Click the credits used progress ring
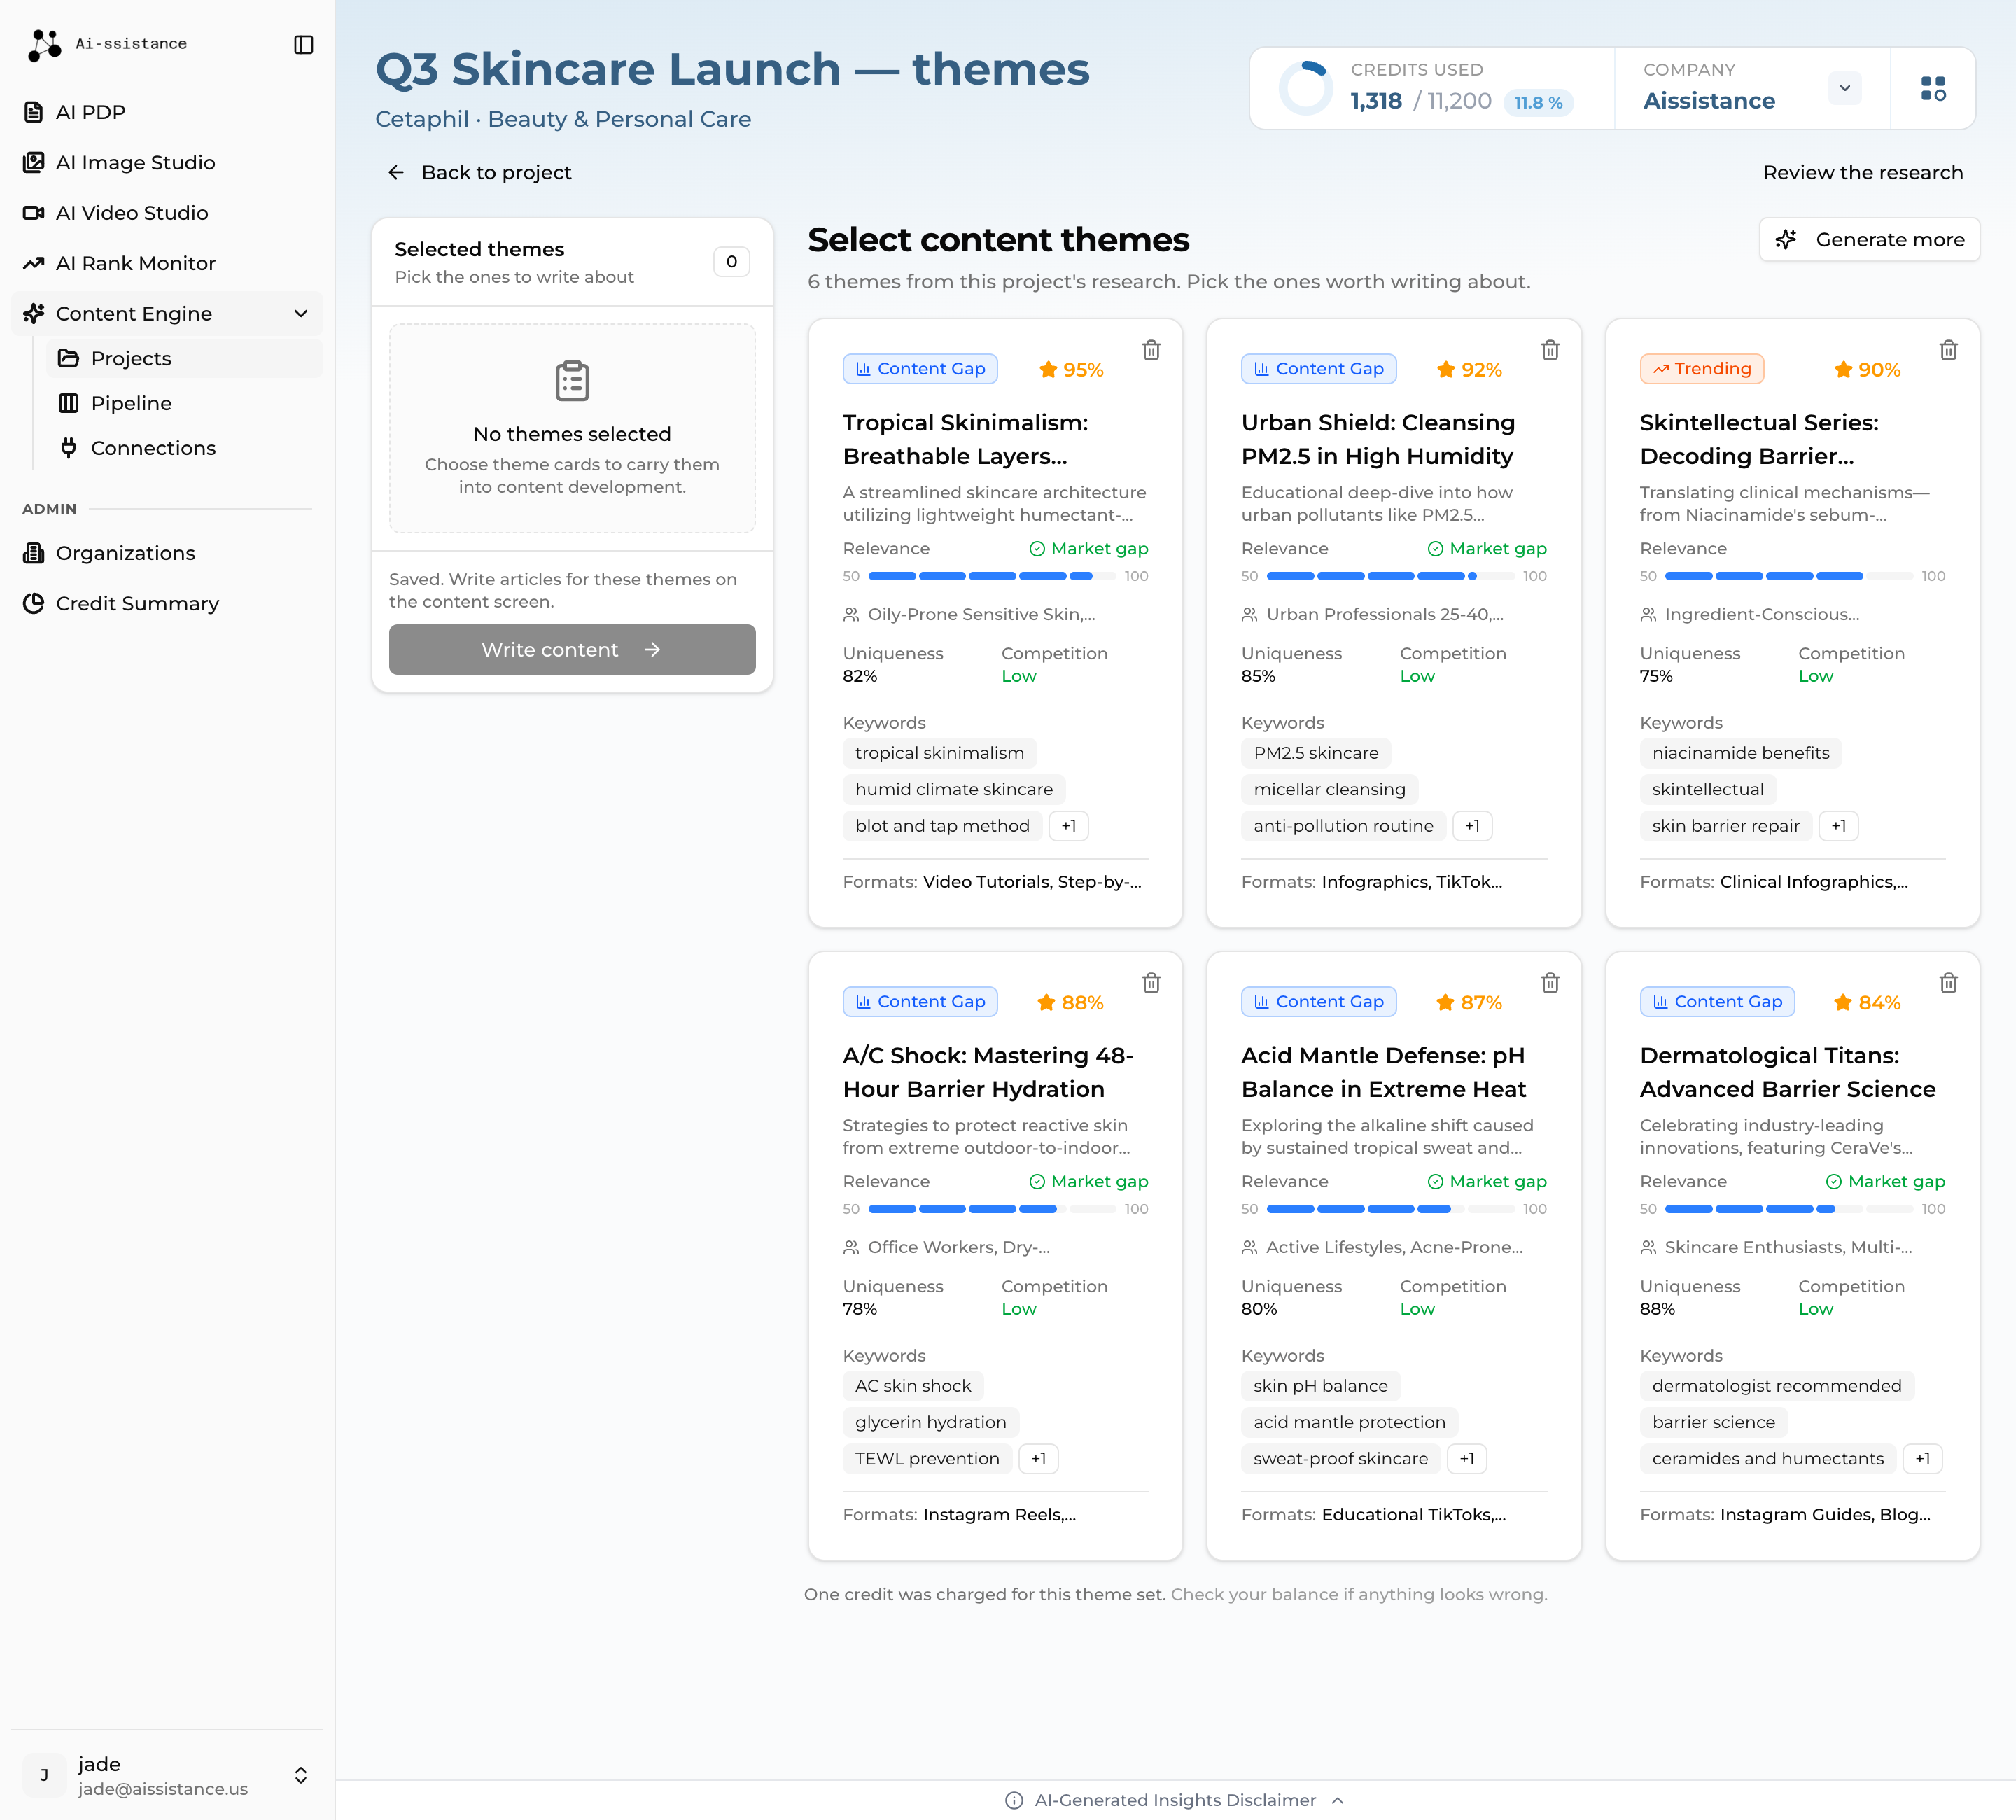The height and width of the screenshot is (1820, 2016). point(1306,88)
